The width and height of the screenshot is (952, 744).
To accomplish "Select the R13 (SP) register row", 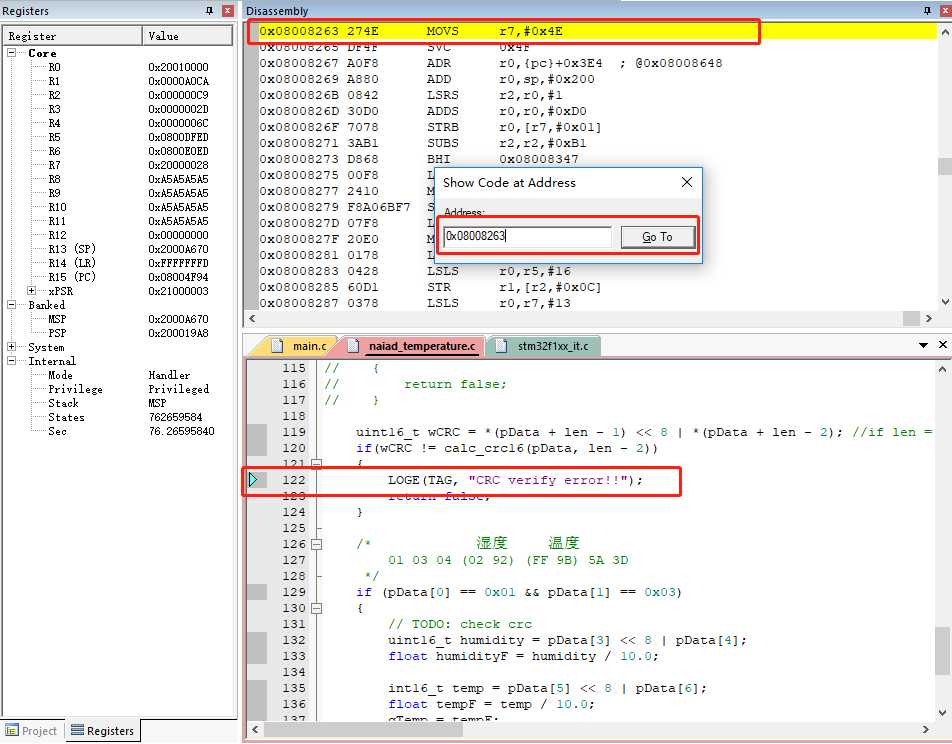I will 118,249.
